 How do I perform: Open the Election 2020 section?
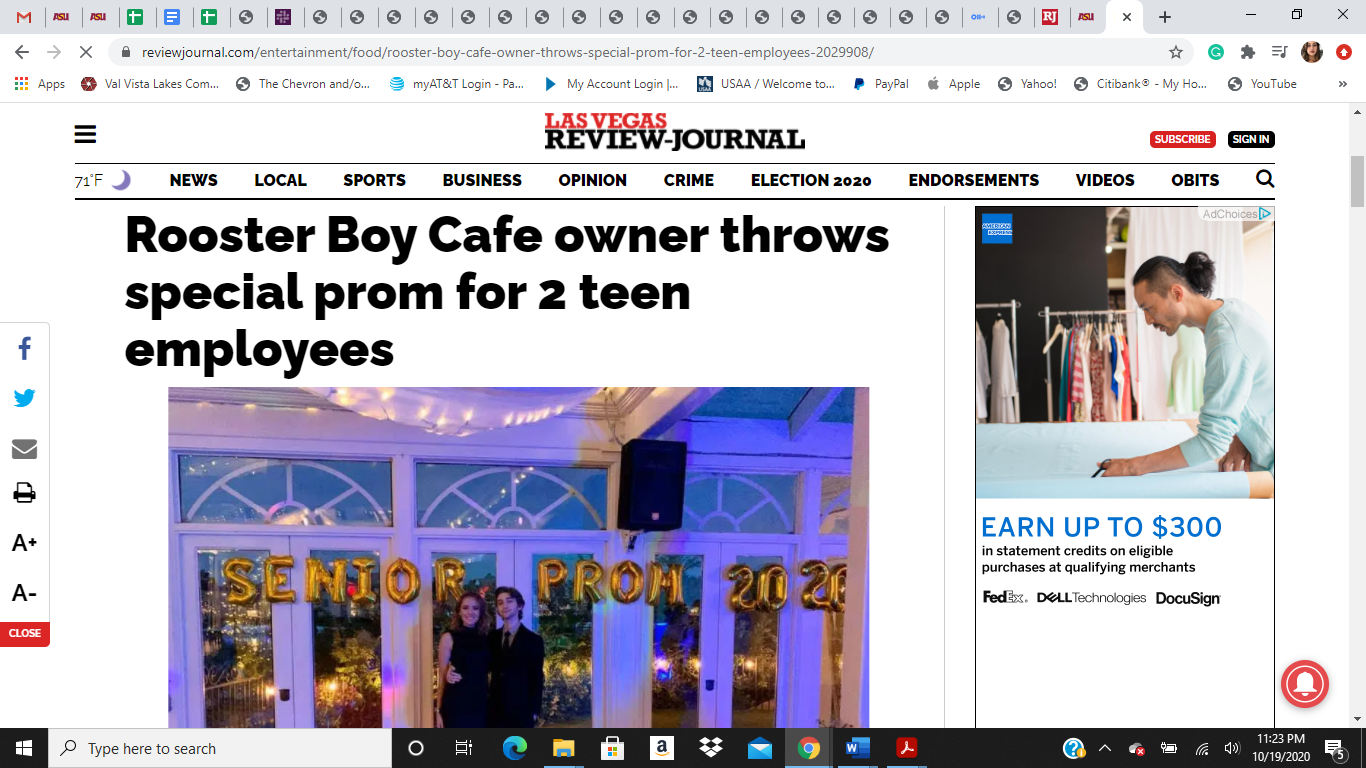coord(811,181)
